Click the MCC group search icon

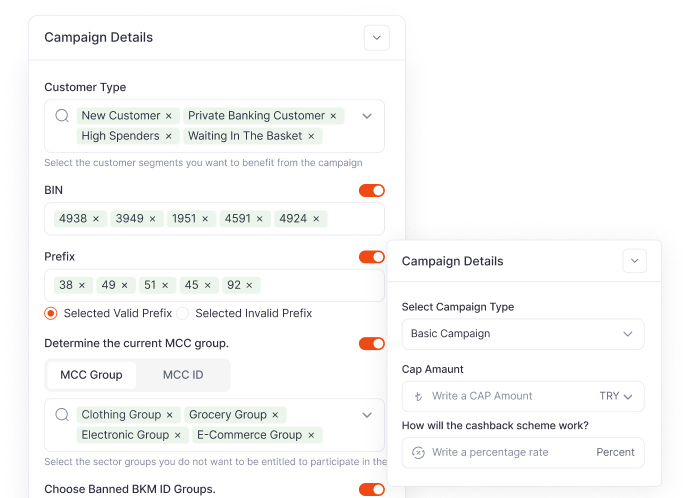[62, 415]
